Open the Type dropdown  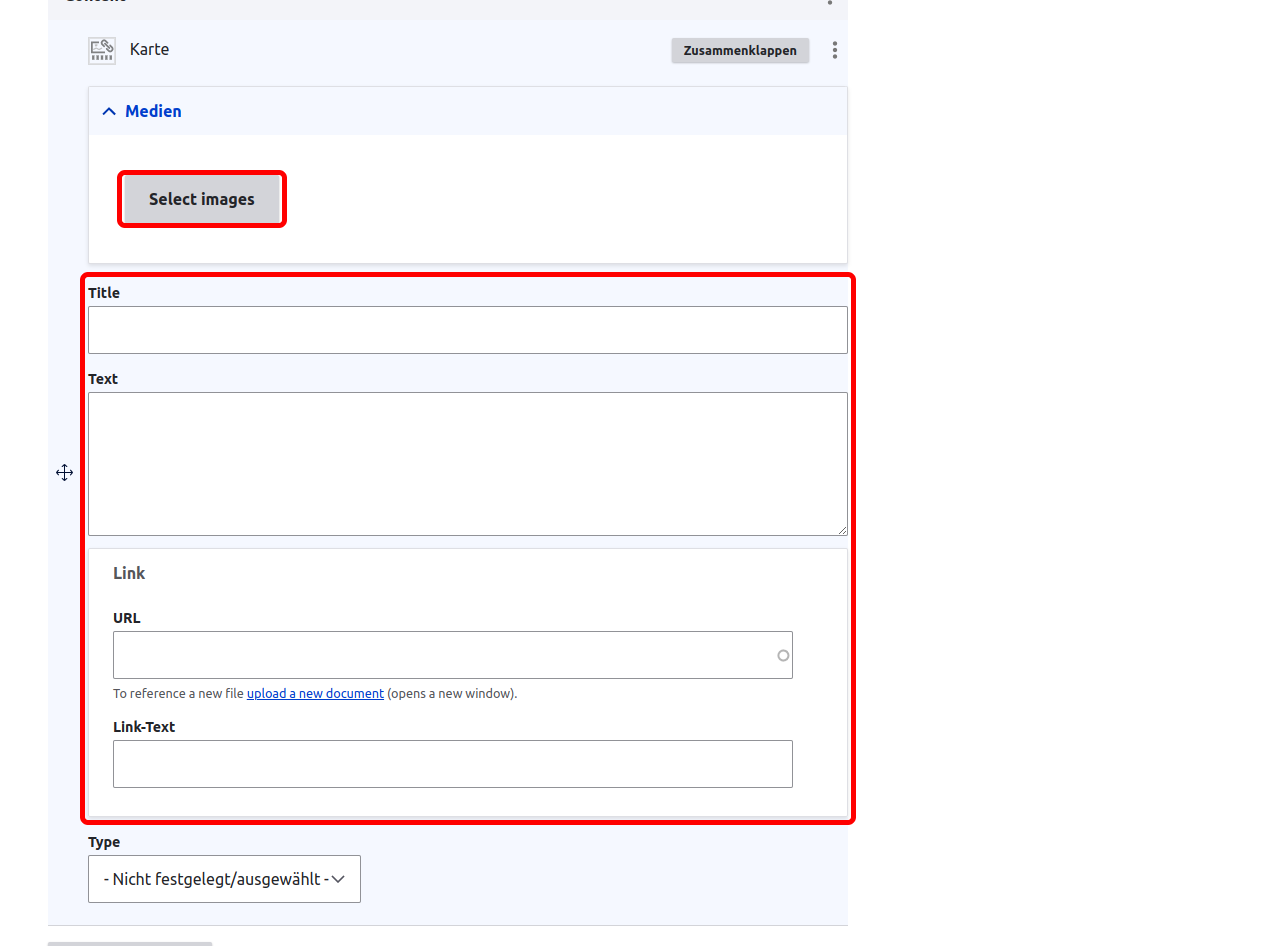click(224, 879)
